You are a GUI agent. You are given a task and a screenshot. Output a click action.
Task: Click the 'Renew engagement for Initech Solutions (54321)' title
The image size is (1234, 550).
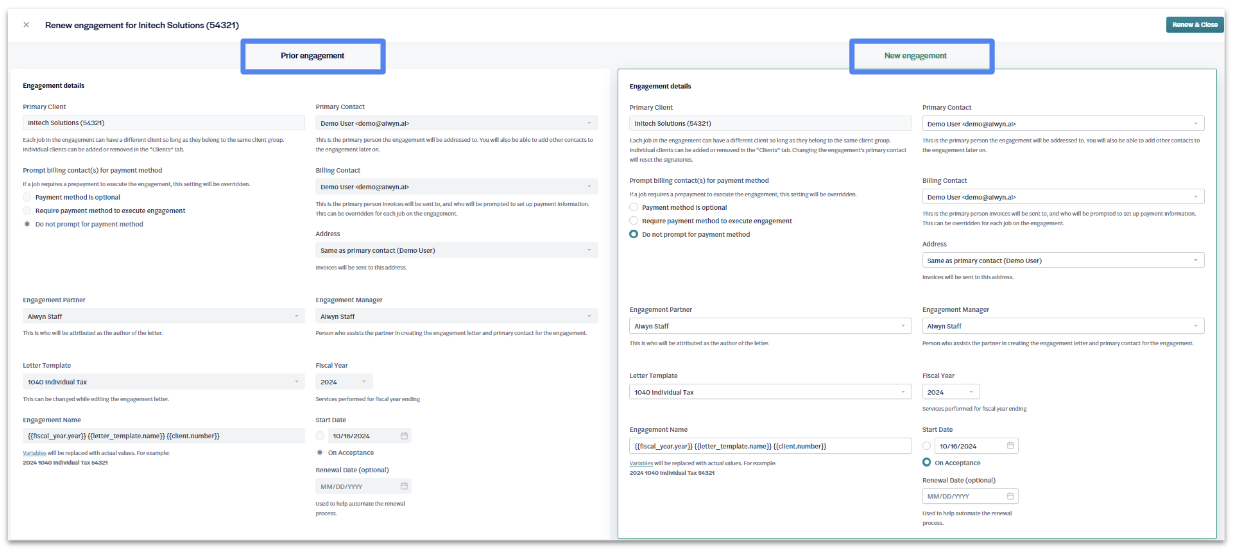pos(142,24)
